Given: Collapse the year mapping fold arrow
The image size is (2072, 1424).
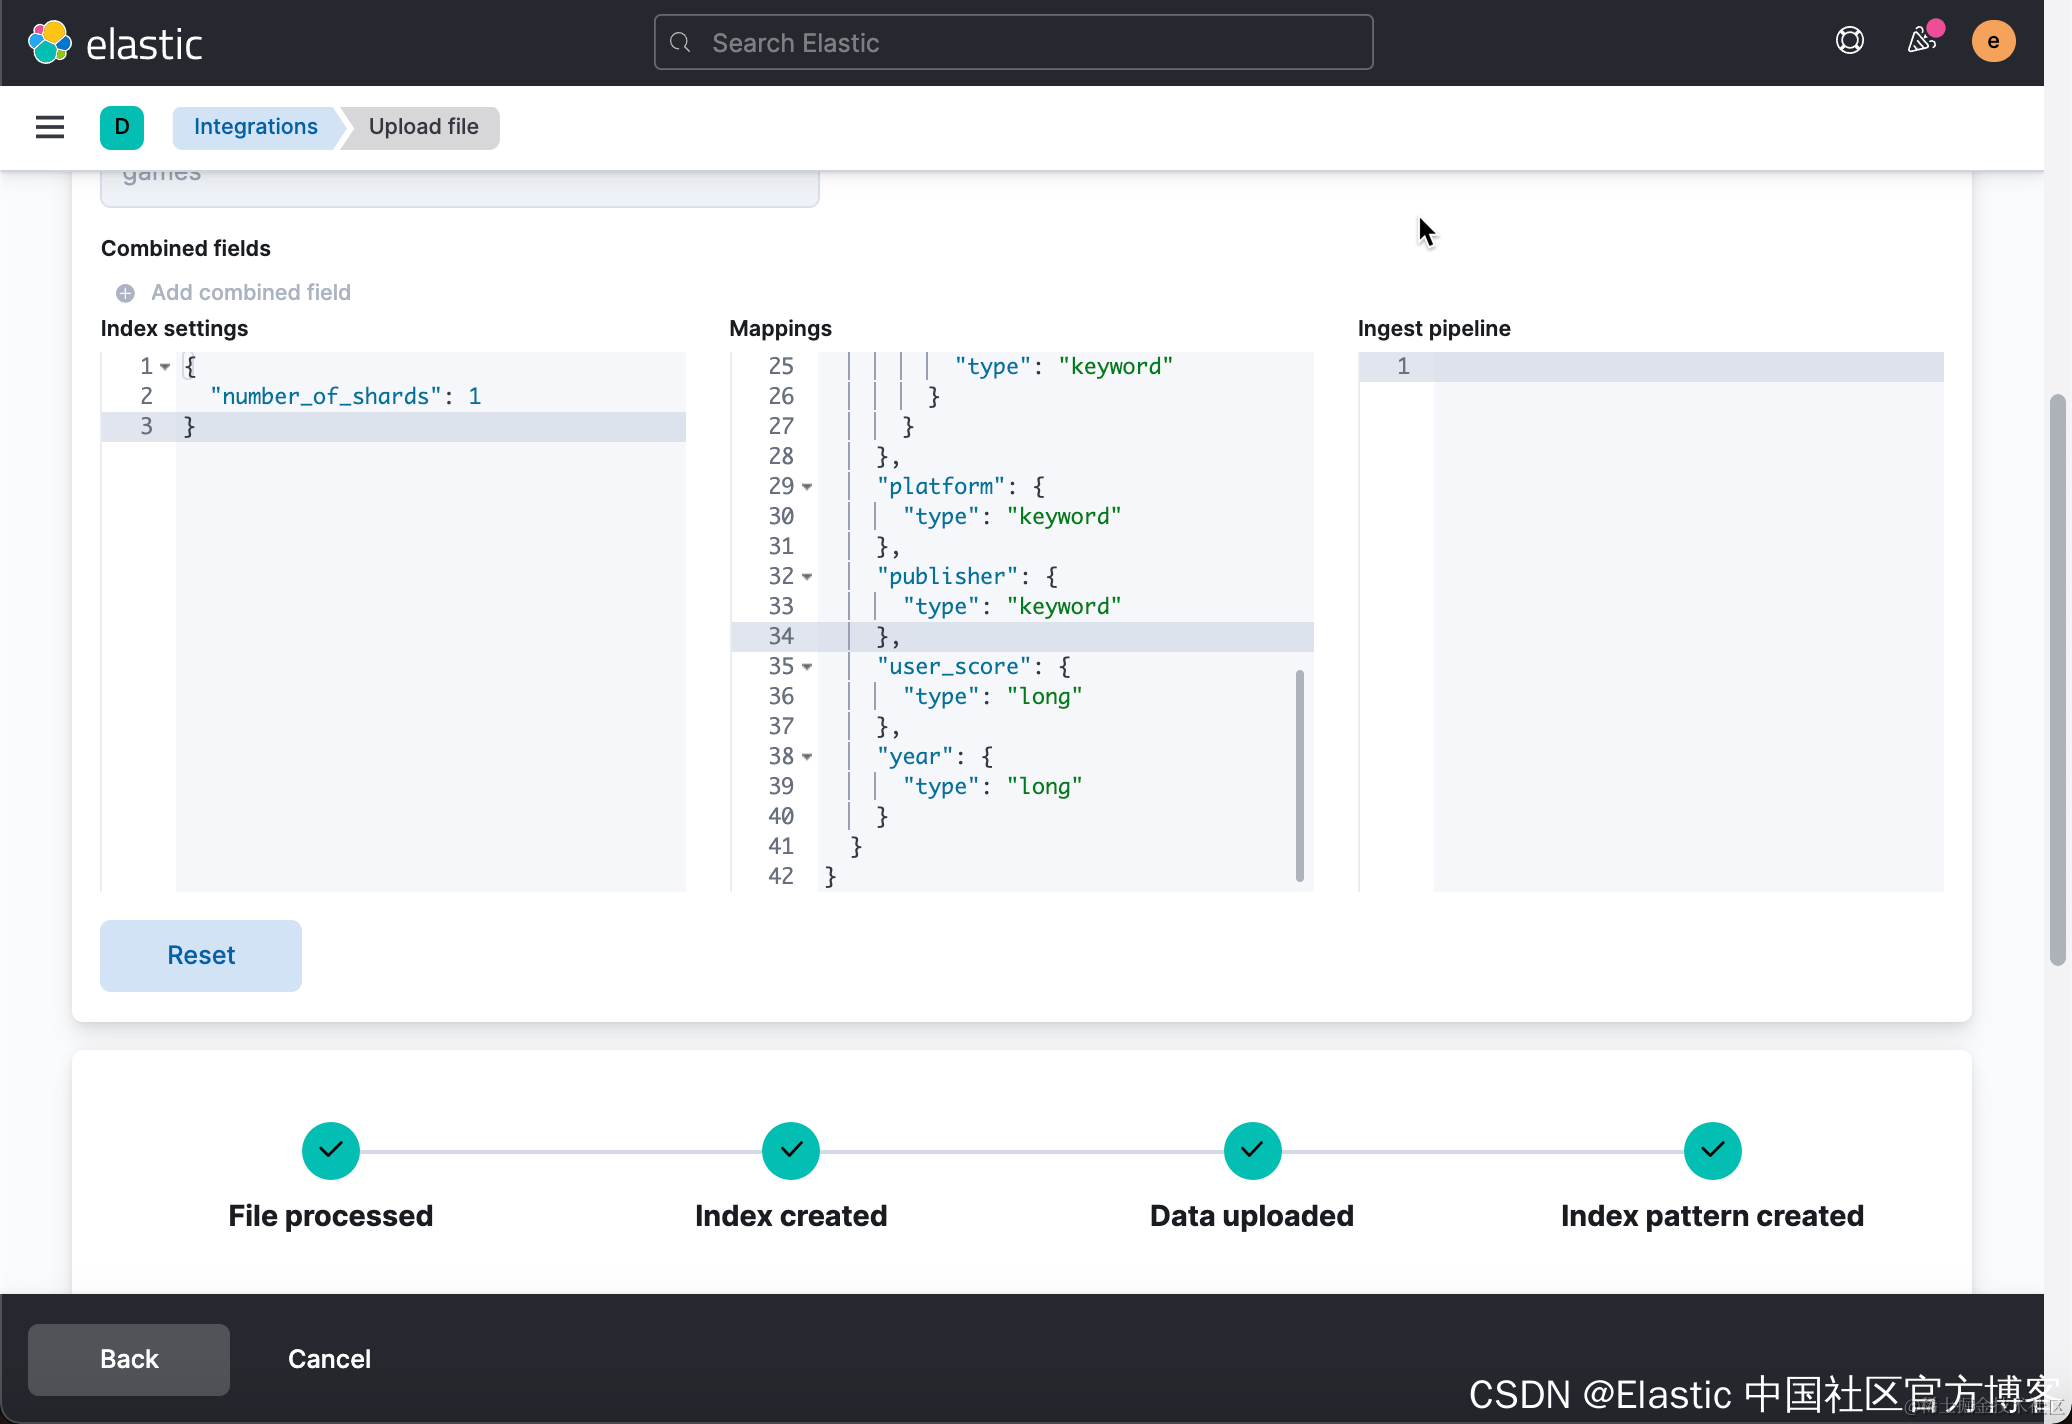Looking at the screenshot, I should [807, 757].
